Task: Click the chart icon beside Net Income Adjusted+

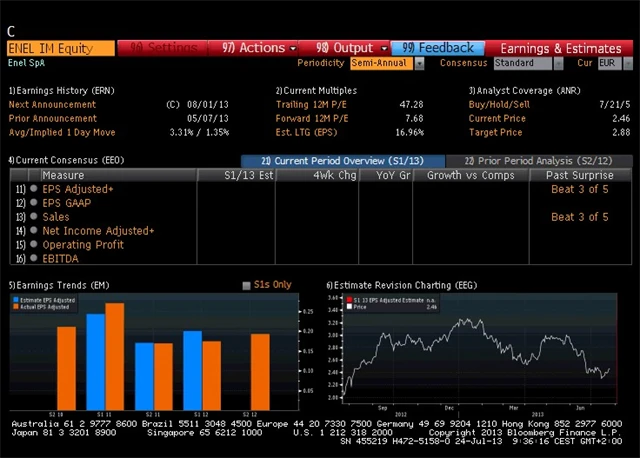Action: [x=34, y=231]
